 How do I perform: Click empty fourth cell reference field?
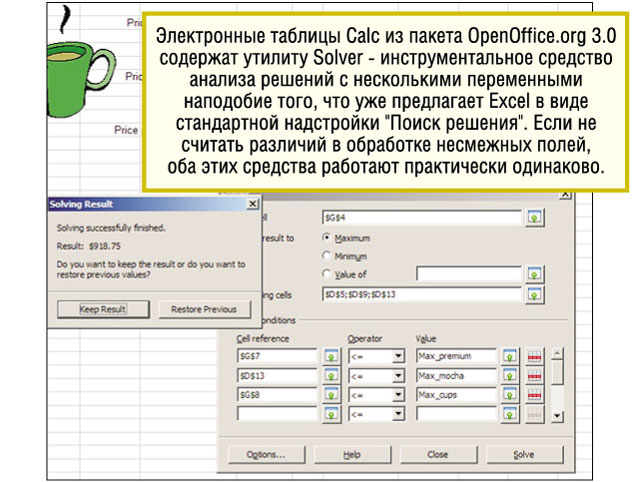point(277,414)
